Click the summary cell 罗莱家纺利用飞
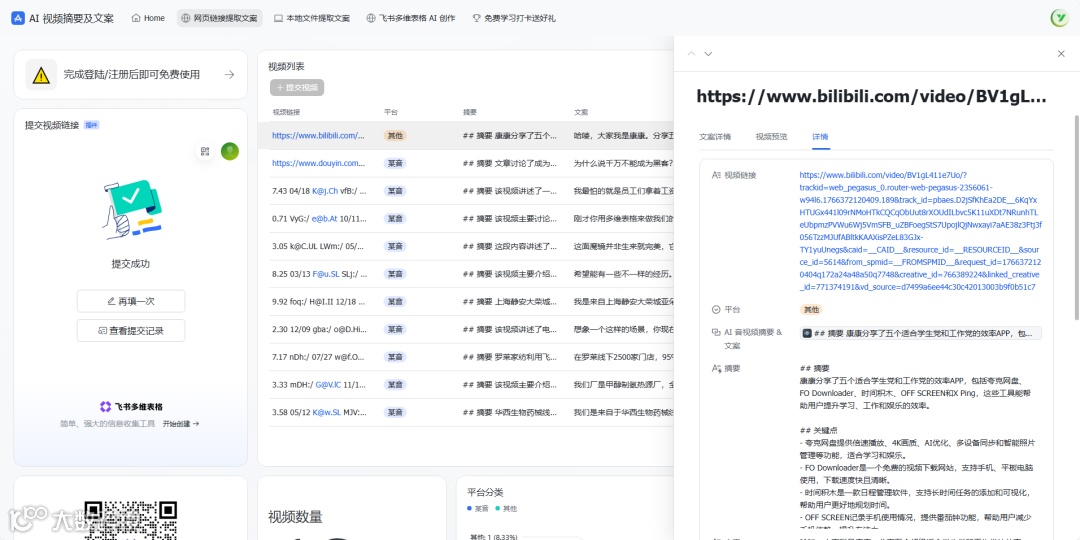1080x540 pixels. pos(510,357)
